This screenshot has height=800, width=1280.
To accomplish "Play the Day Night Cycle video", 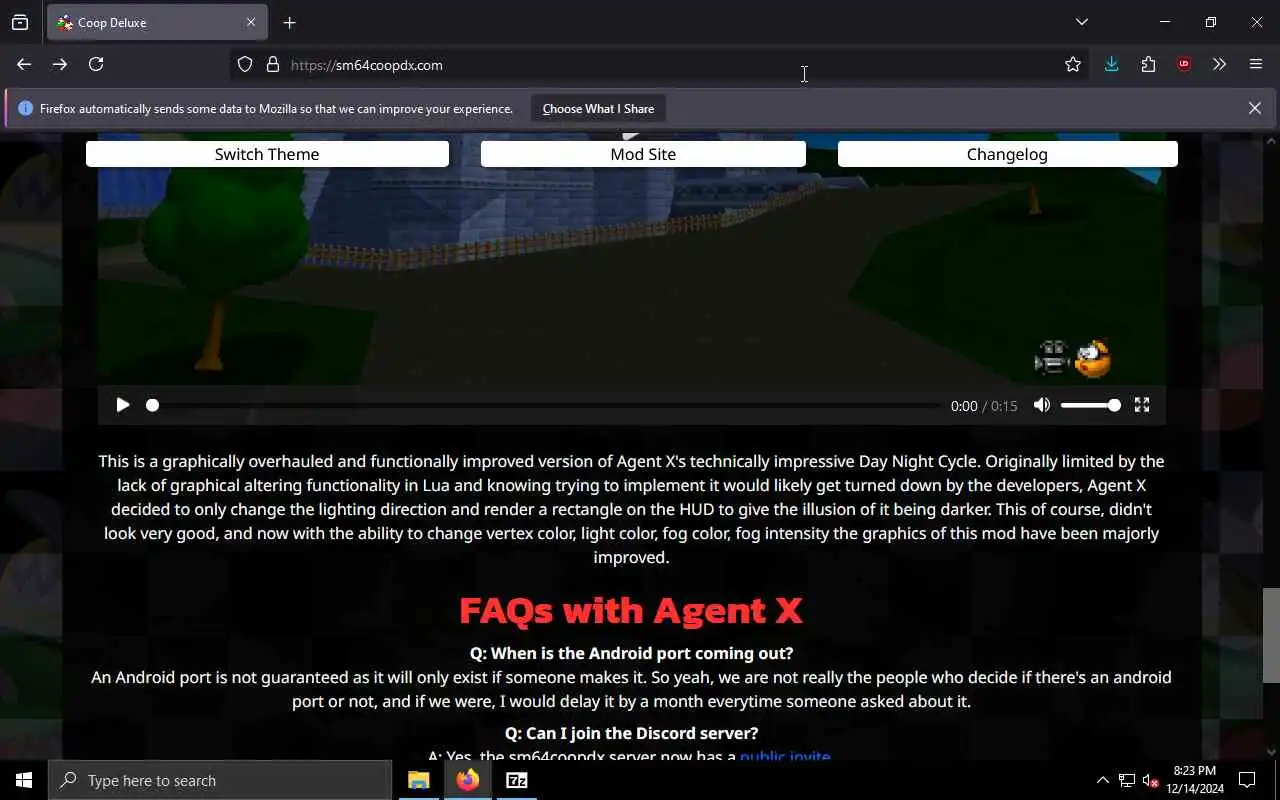I will click(123, 405).
